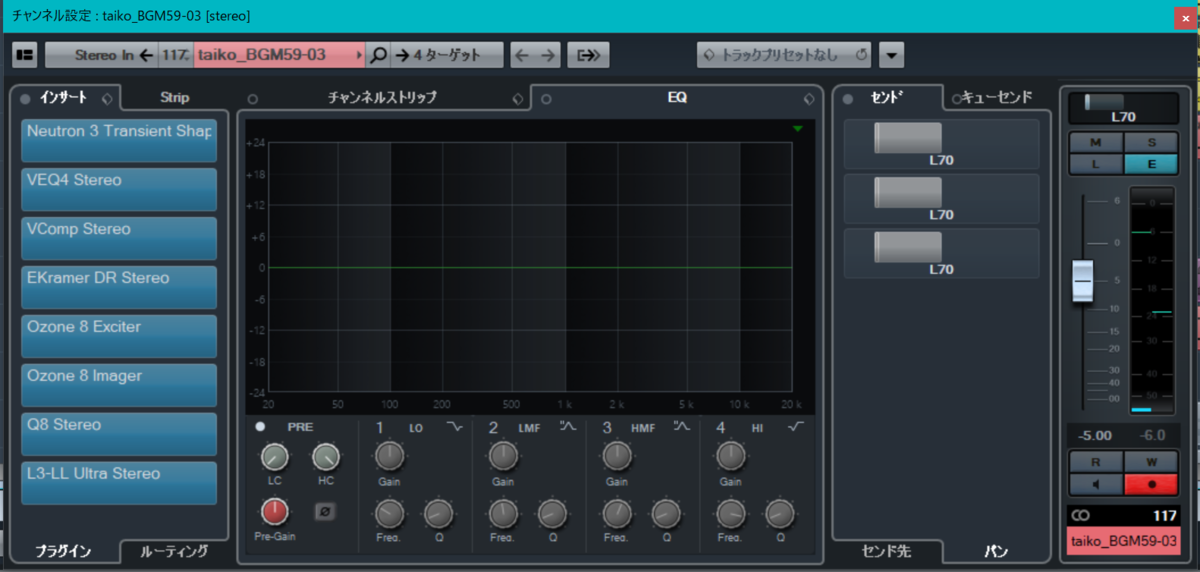Select the センド先 bottom tab
The image size is (1200, 572).
[887, 551]
